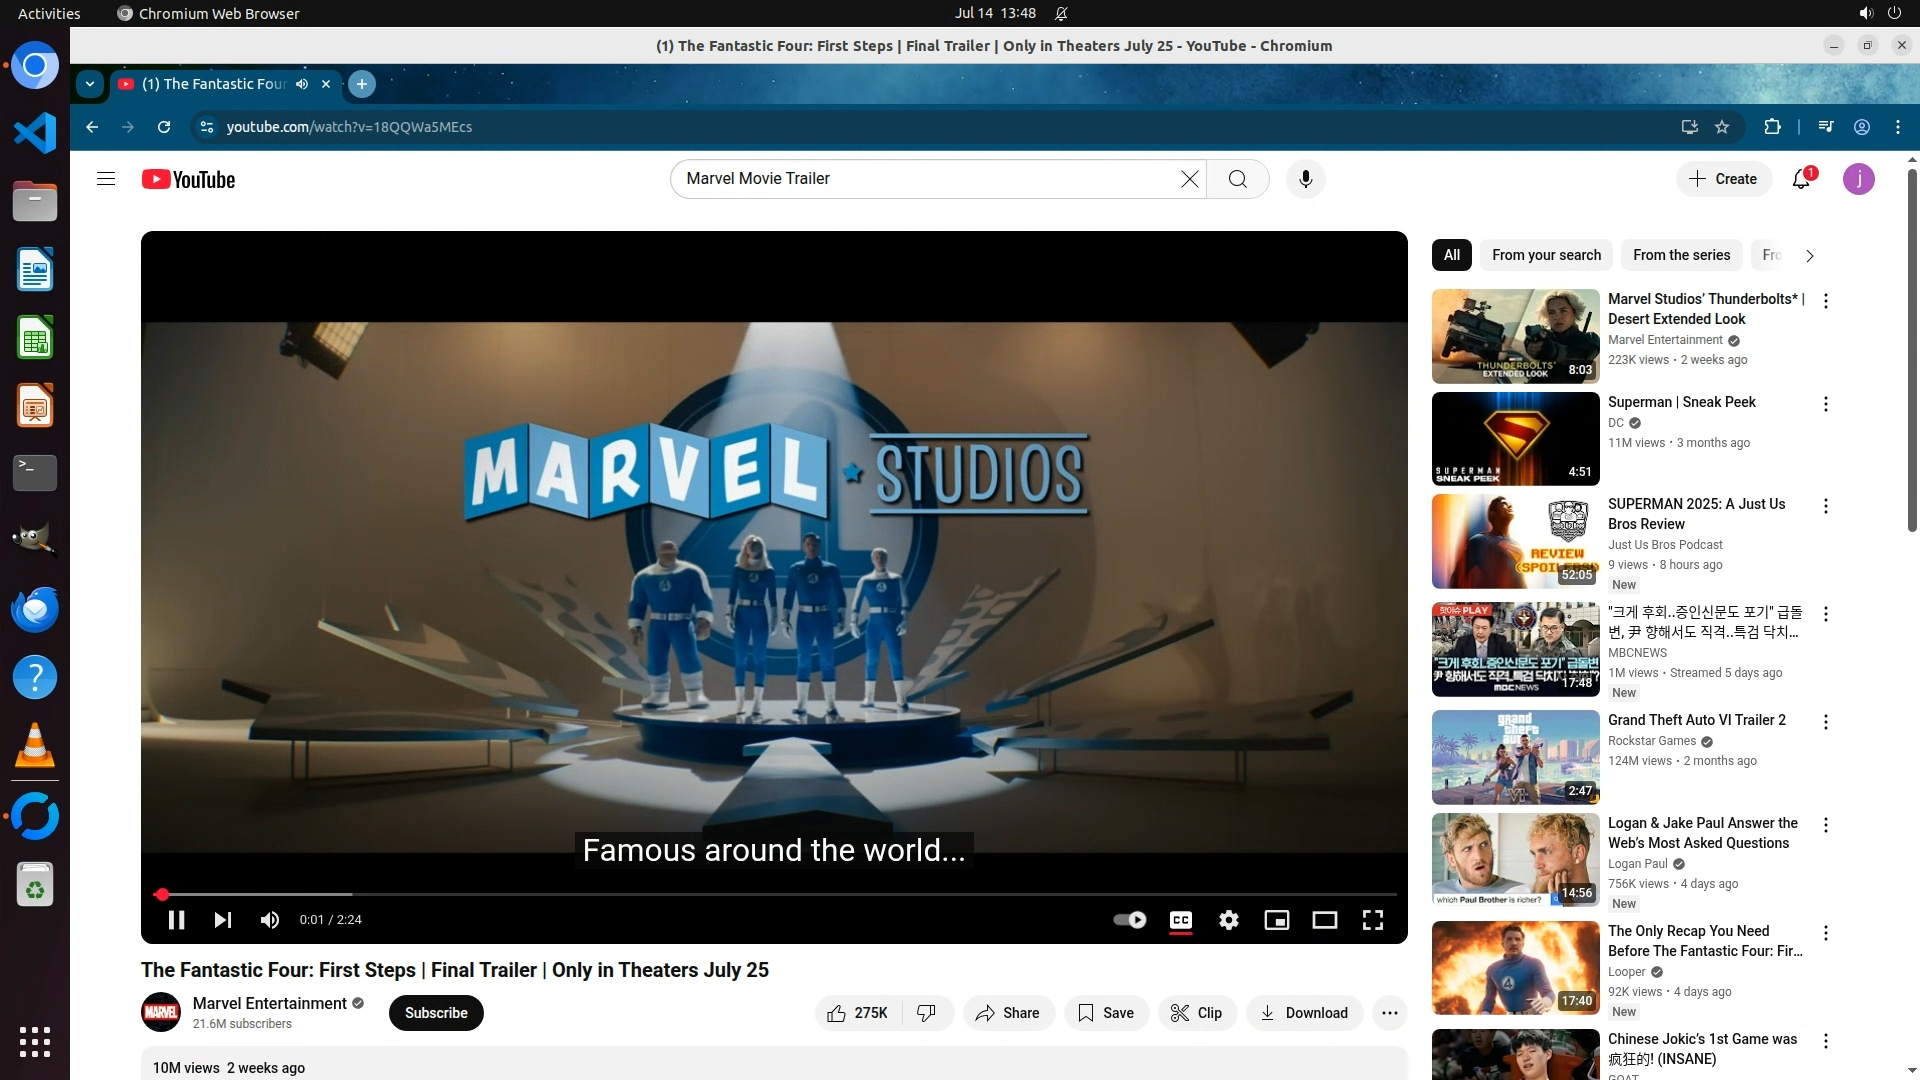Select 'From your search' filter chip
This screenshot has width=1920, height=1080.
click(x=1546, y=255)
